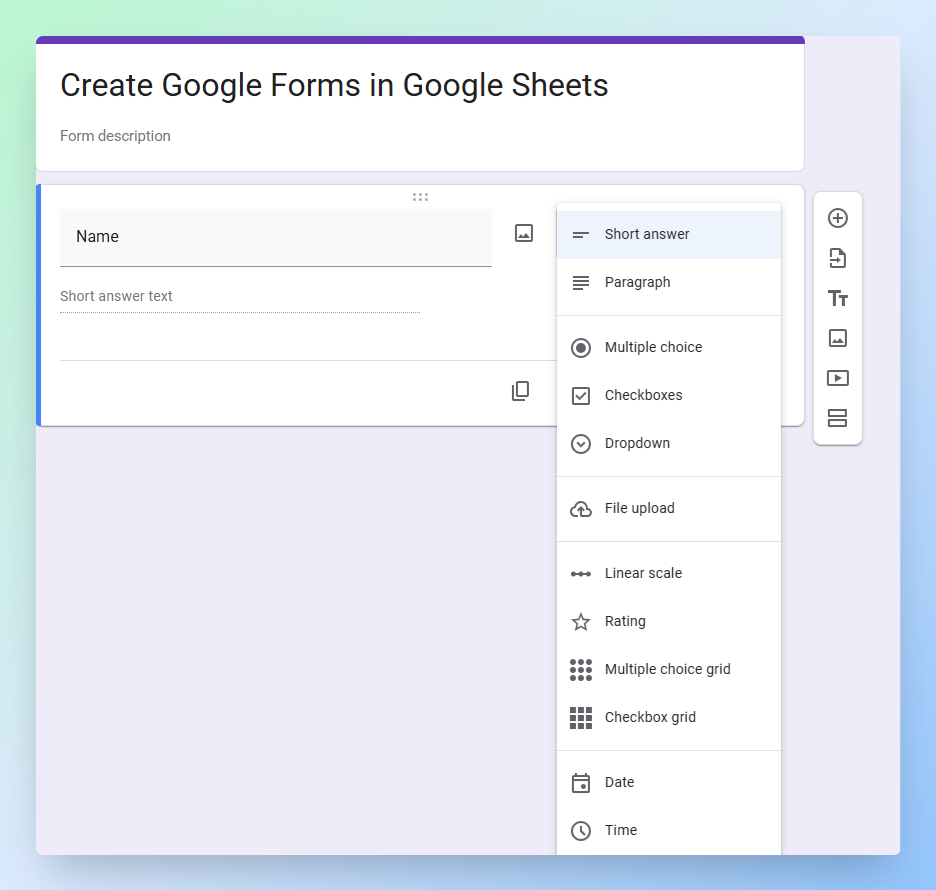Grab the question drag handle dots
The image size is (936, 890).
[x=420, y=197]
